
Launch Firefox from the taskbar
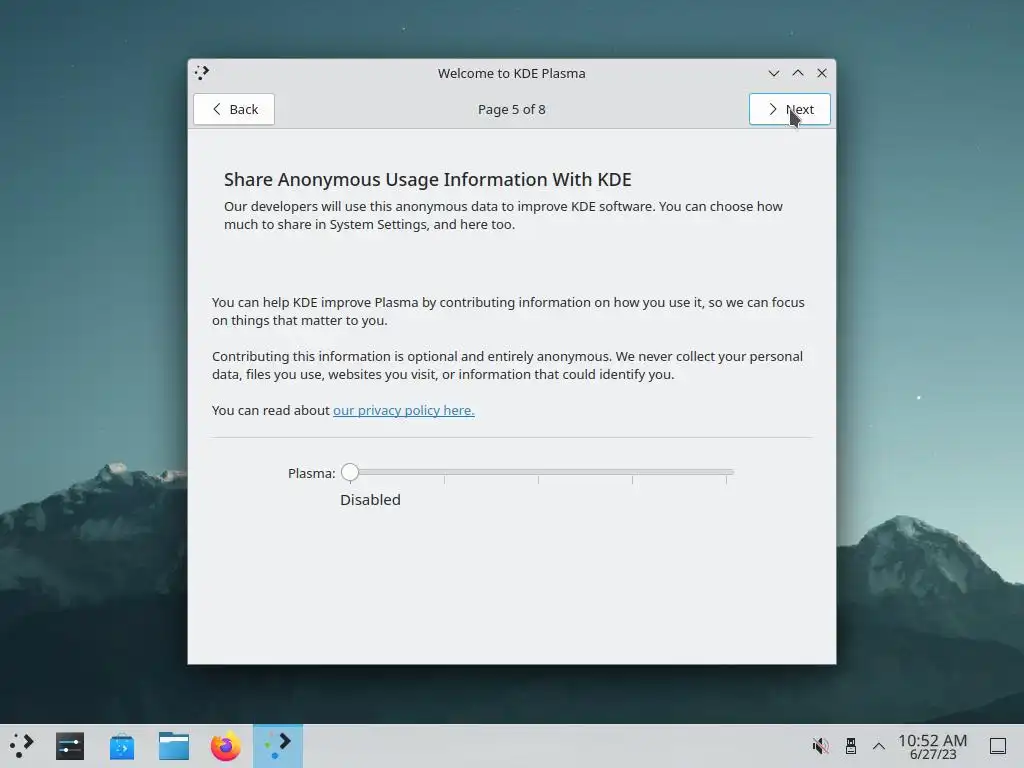click(225, 746)
